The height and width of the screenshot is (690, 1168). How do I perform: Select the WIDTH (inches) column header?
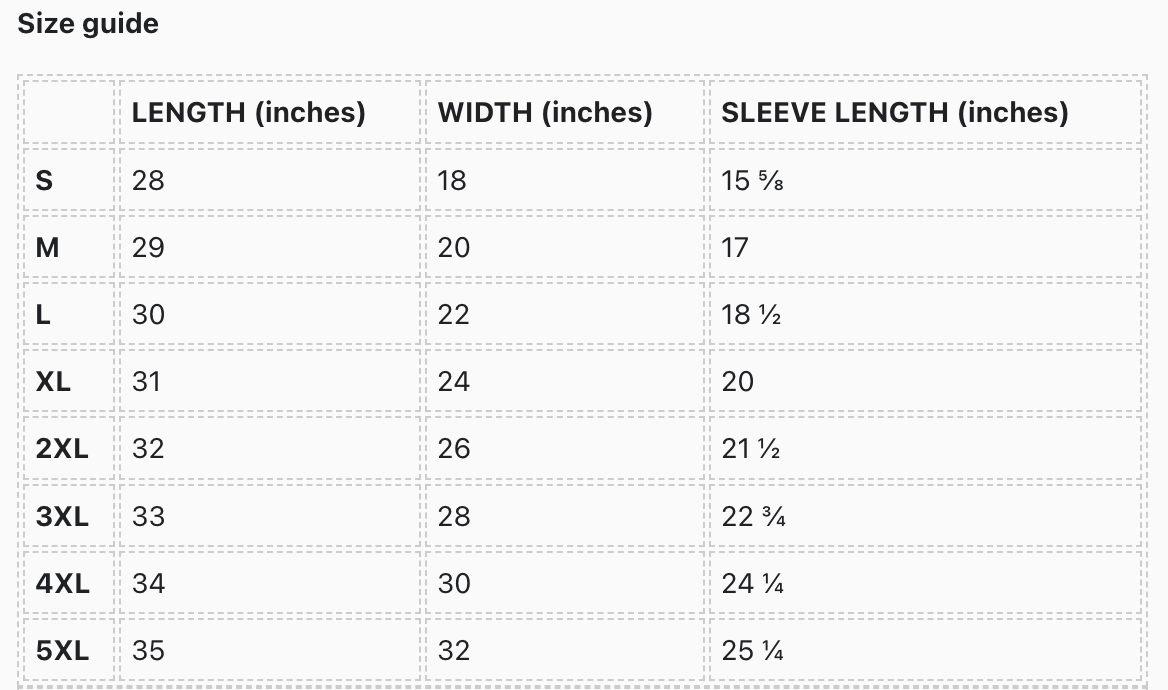pyautogui.click(x=545, y=113)
